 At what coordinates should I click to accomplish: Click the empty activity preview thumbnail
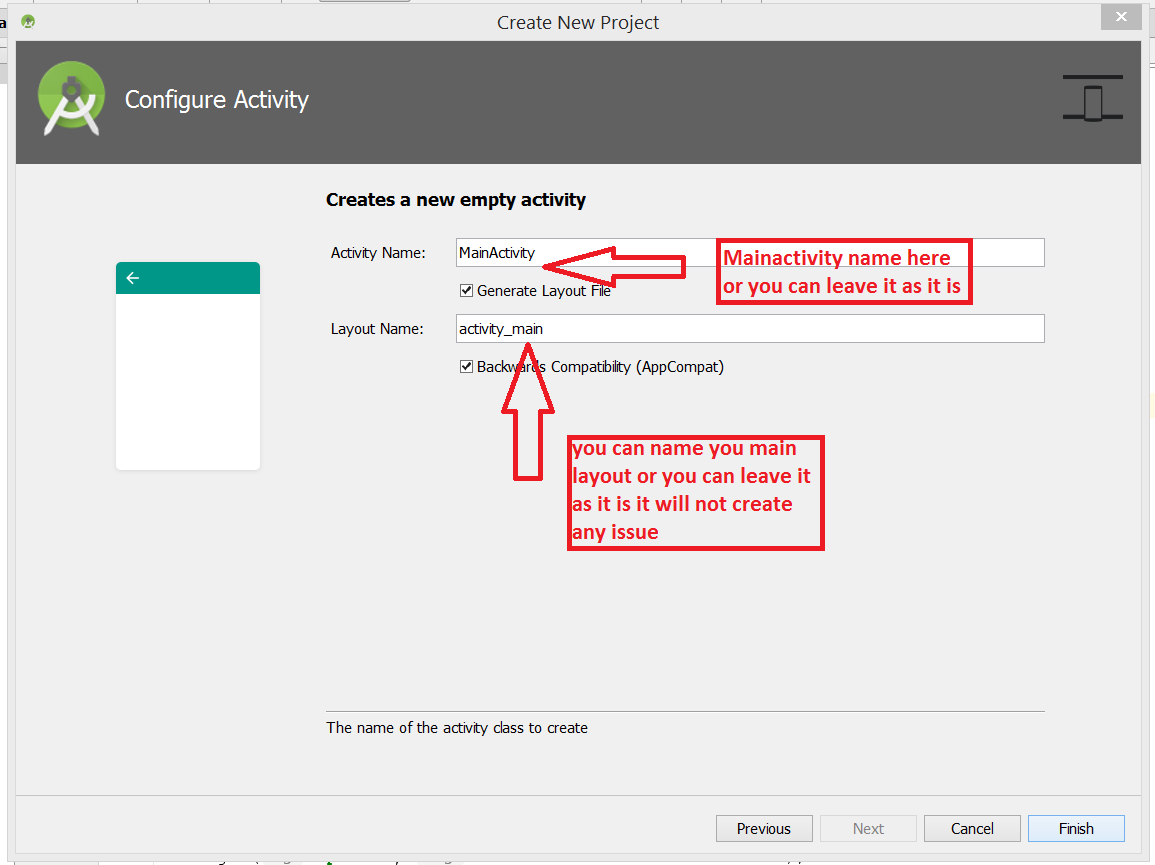click(x=188, y=365)
